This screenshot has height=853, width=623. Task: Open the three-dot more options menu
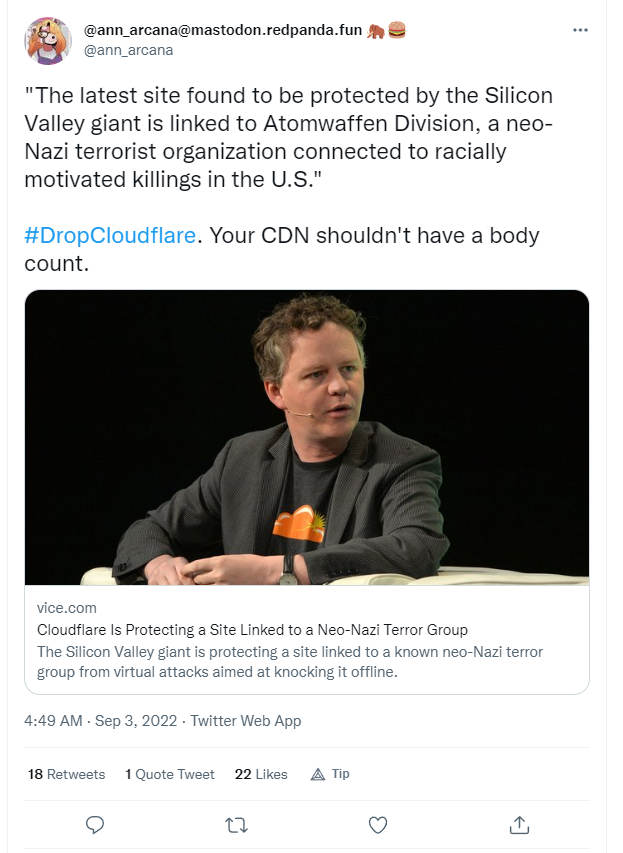coord(580,30)
